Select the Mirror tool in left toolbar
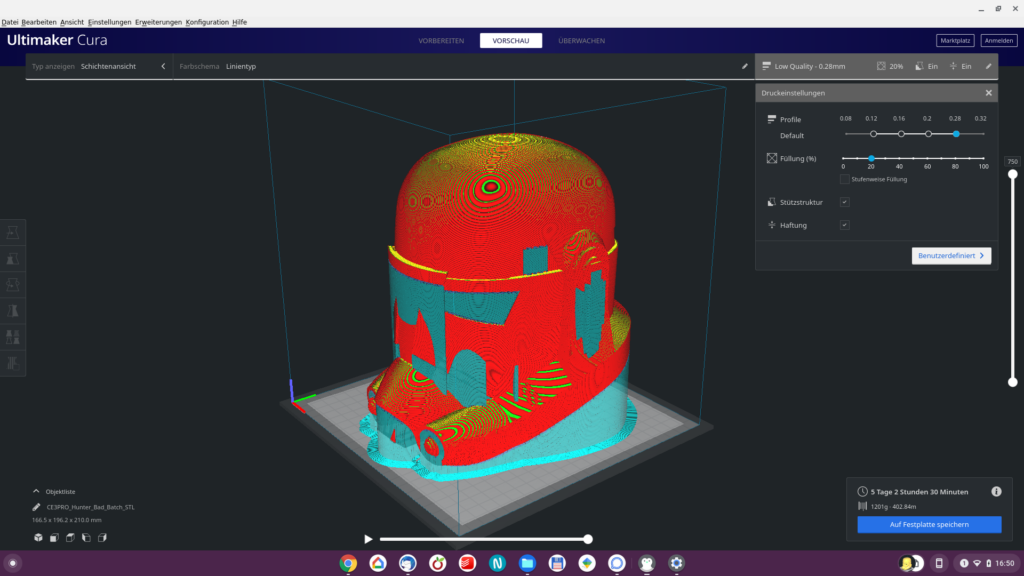 tap(12, 311)
